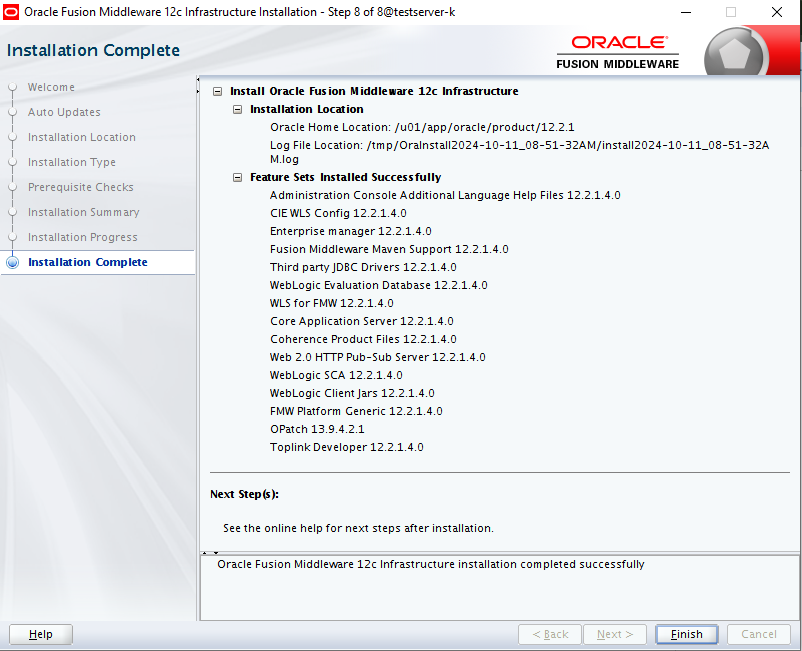Click the disabled Next button
The width and height of the screenshot is (802, 651).
coord(615,634)
